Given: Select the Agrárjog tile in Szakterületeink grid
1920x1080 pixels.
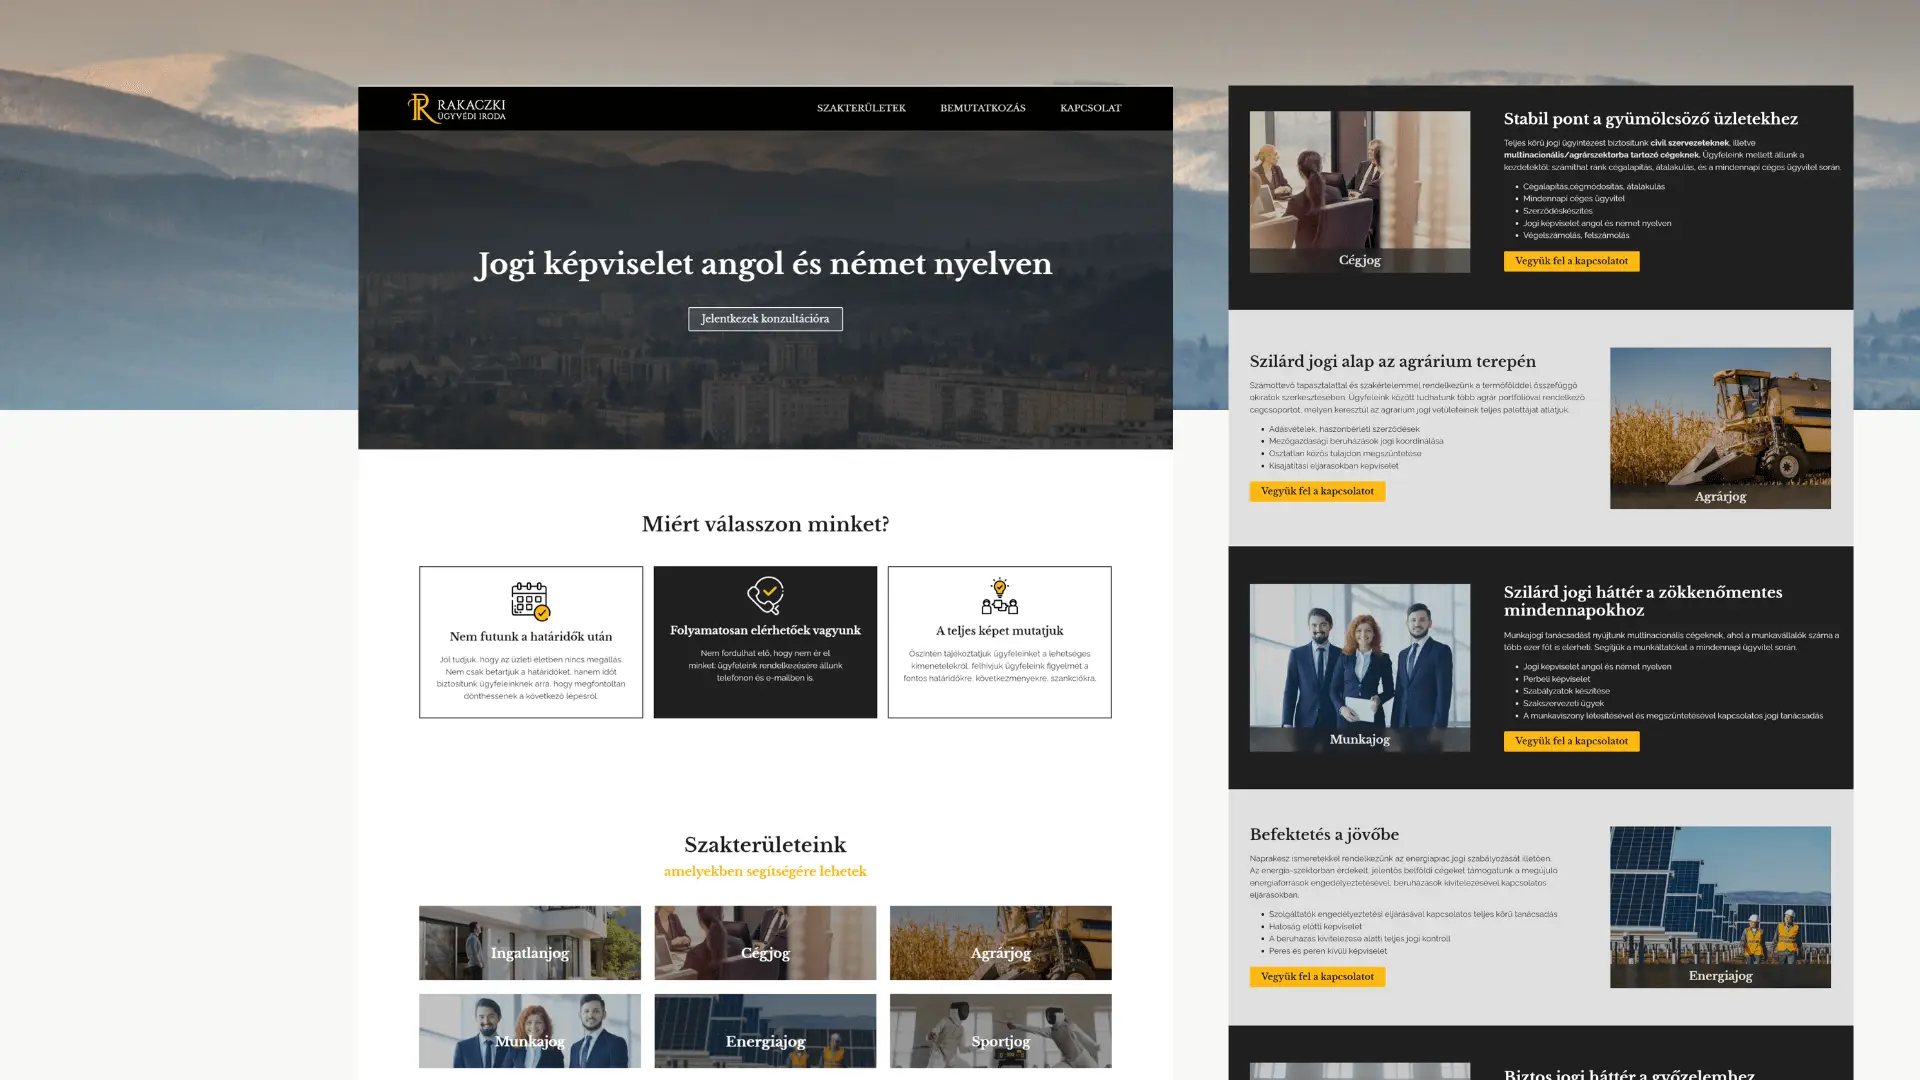Looking at the screenshot, I should click(x=1000, y=943).
